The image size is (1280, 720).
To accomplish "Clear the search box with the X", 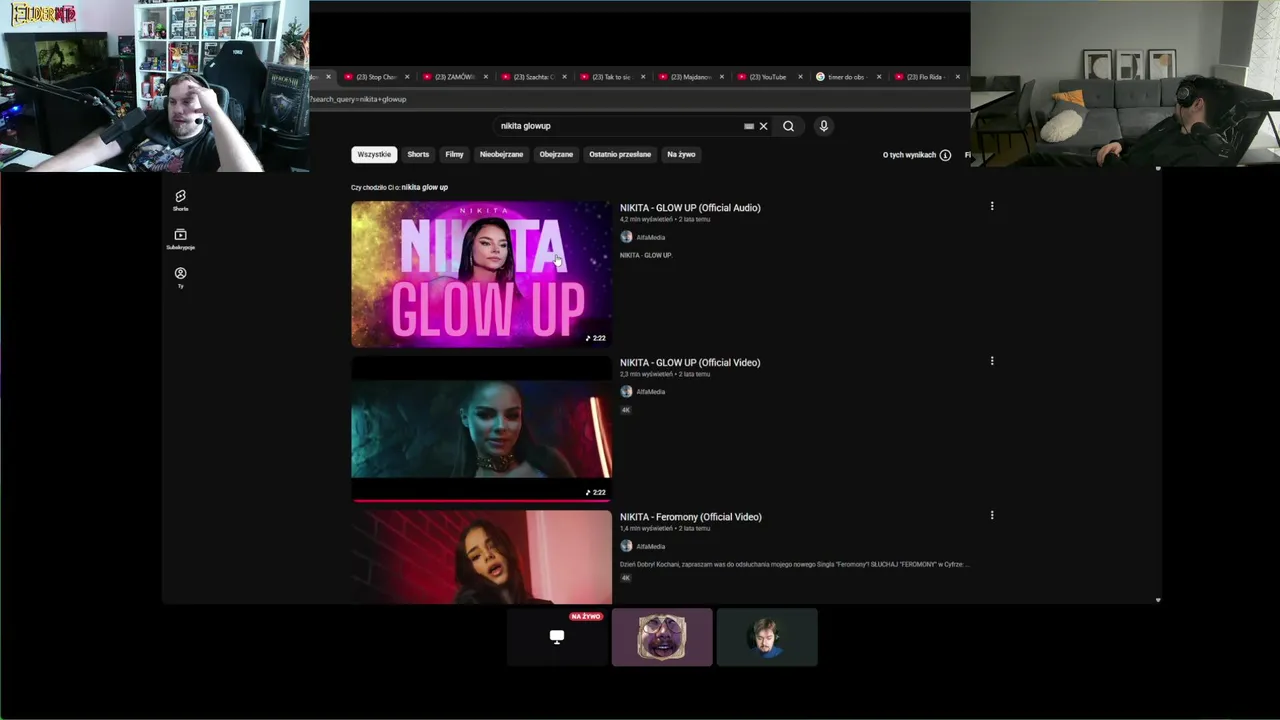I will (763, 126).
